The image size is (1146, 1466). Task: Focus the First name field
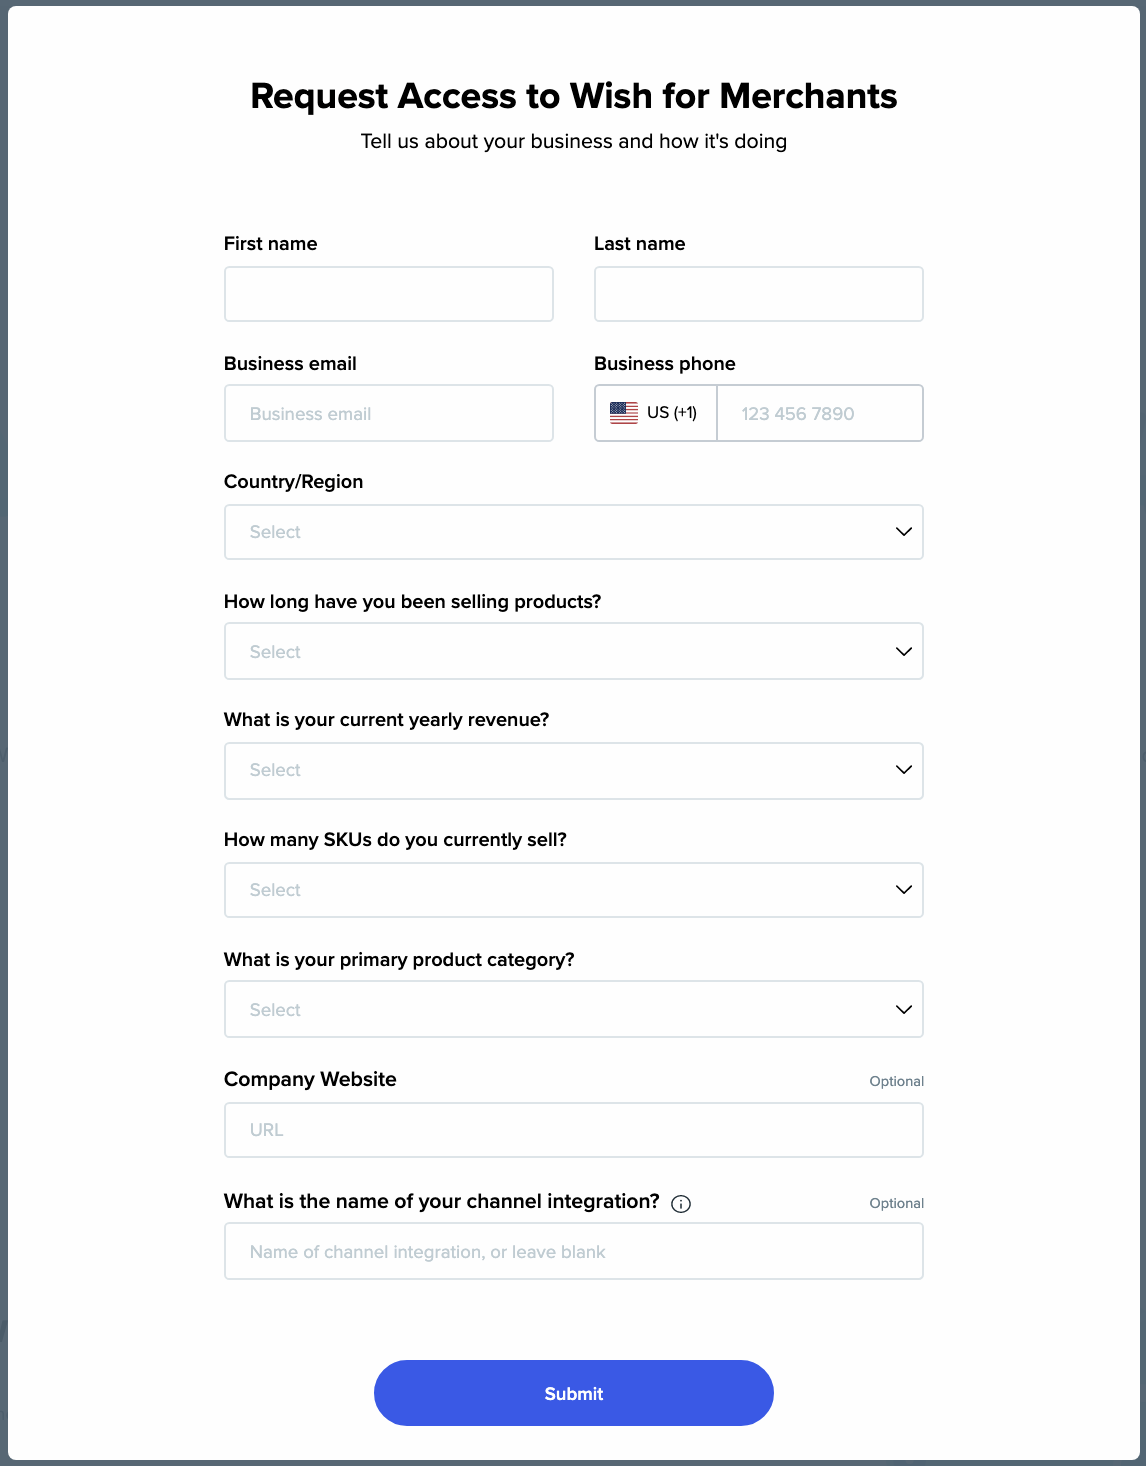click(x=388, y=294)
